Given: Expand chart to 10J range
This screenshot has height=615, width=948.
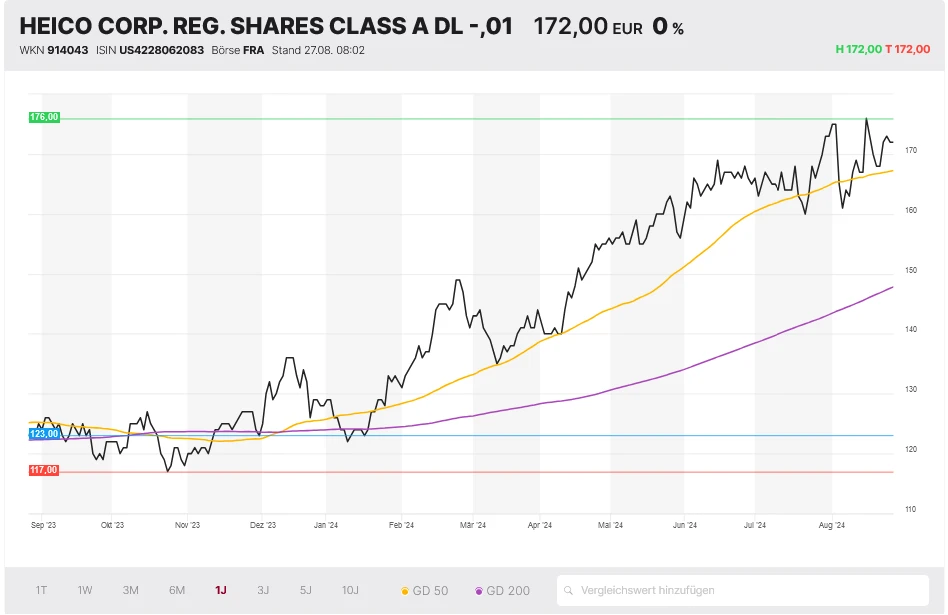Looking at the screenshot, I should click(350, 590).
